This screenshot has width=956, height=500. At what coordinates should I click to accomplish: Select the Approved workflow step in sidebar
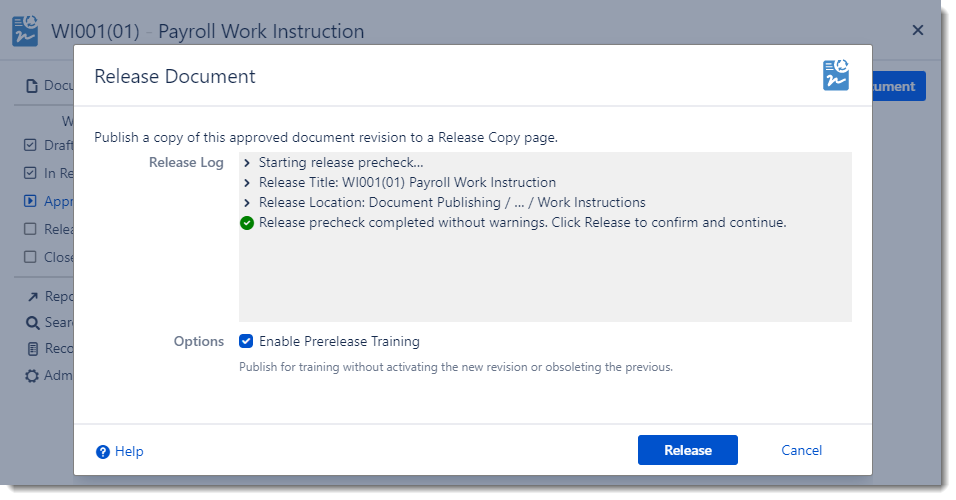click(30, 201)
